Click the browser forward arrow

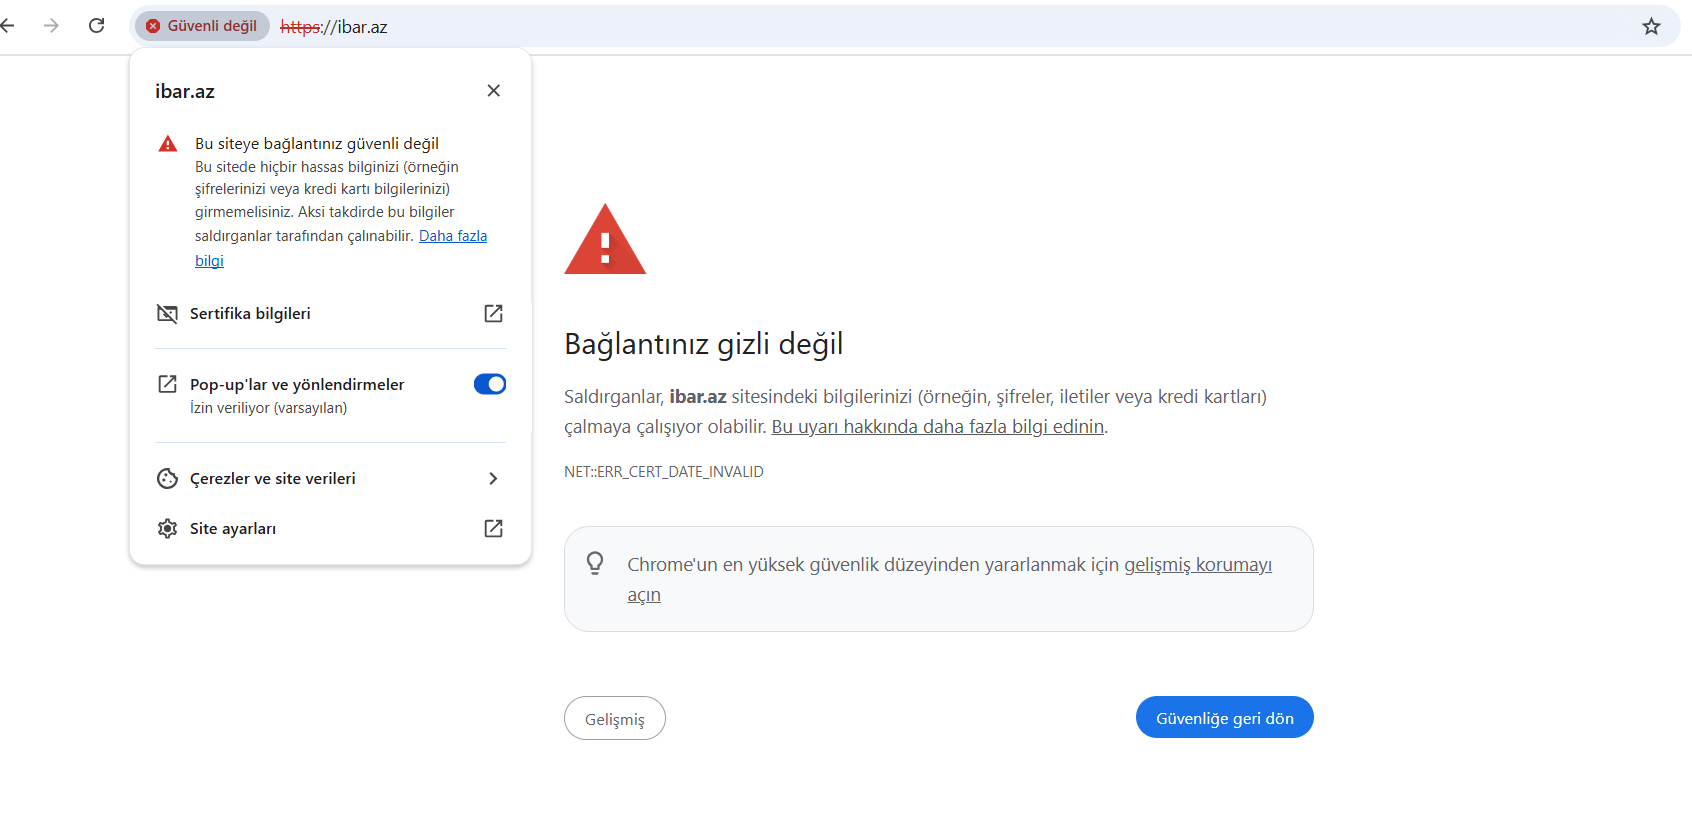coord(51,26)
